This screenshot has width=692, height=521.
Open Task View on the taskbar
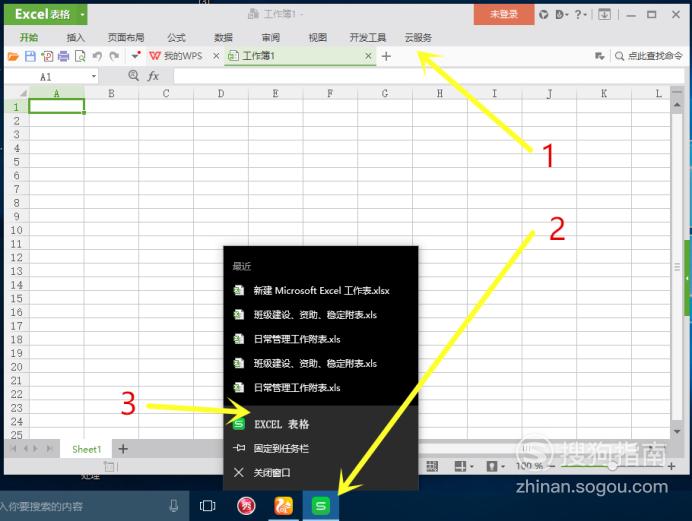(207, 506)
